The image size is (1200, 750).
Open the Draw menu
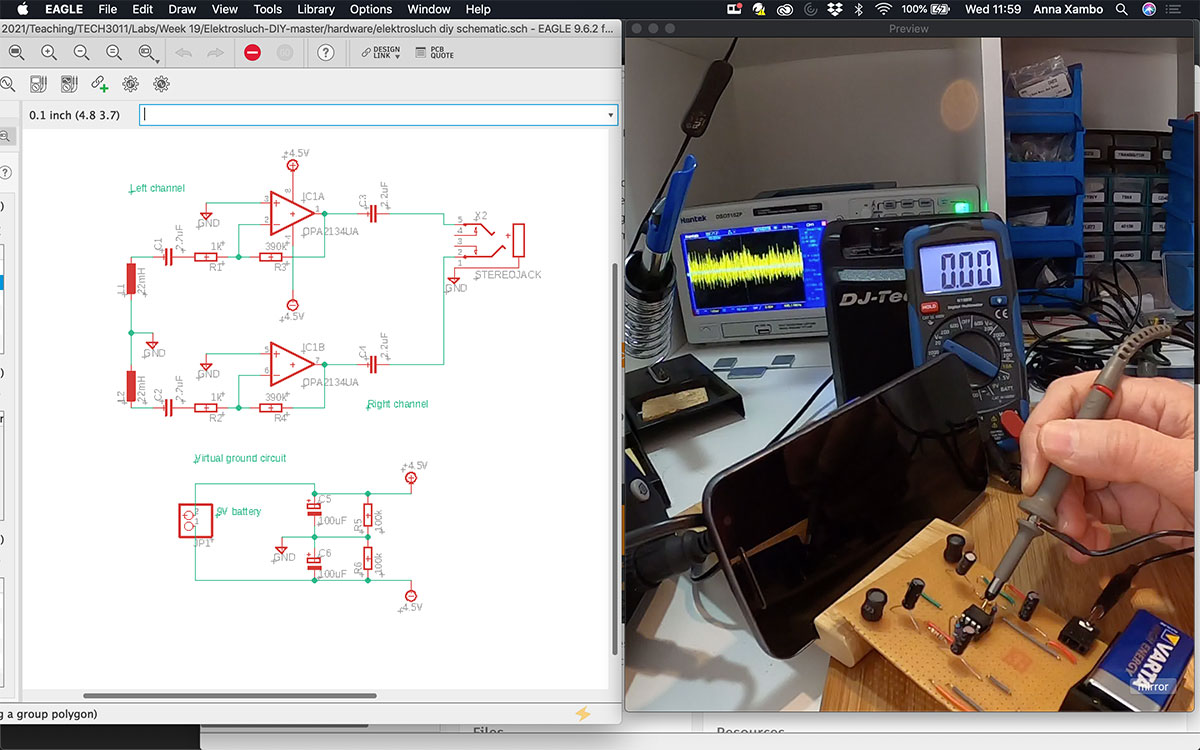click(182, 9)
